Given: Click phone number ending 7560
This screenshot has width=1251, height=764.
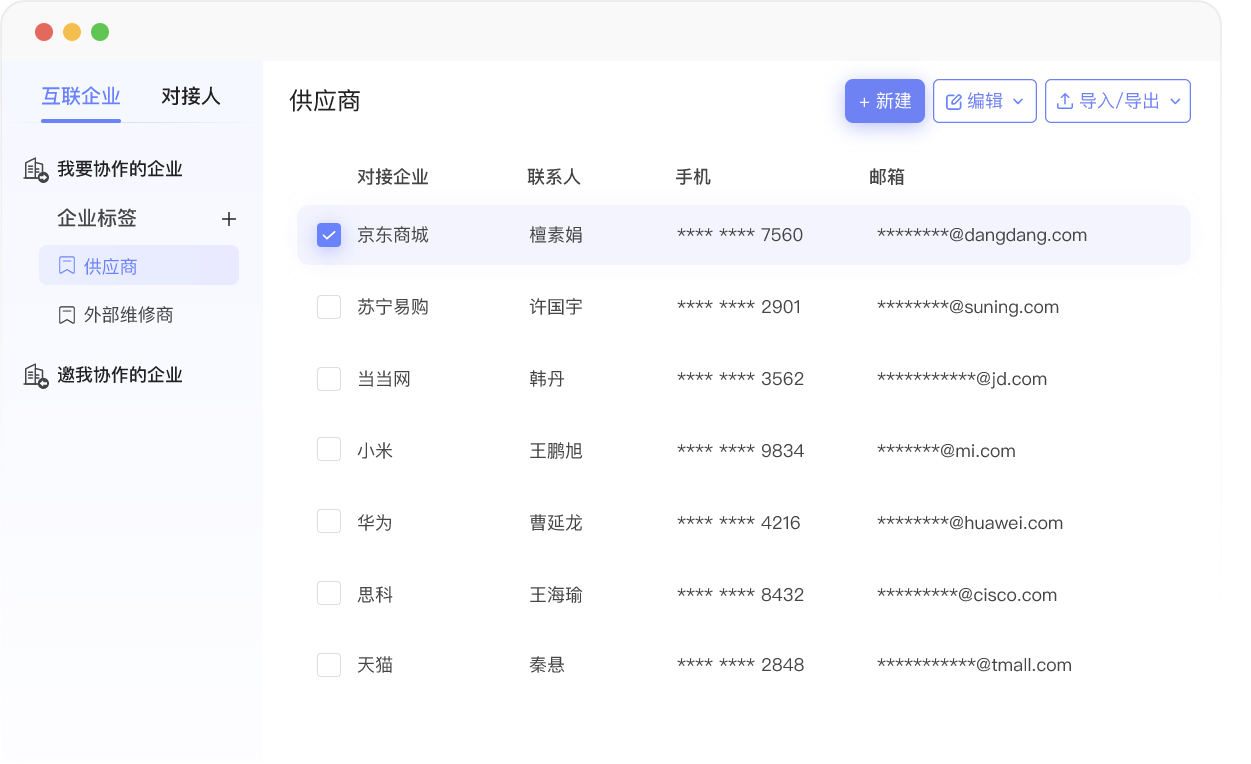Looking at the screenshot, I should pyautogui.click(x=740, y=235).
